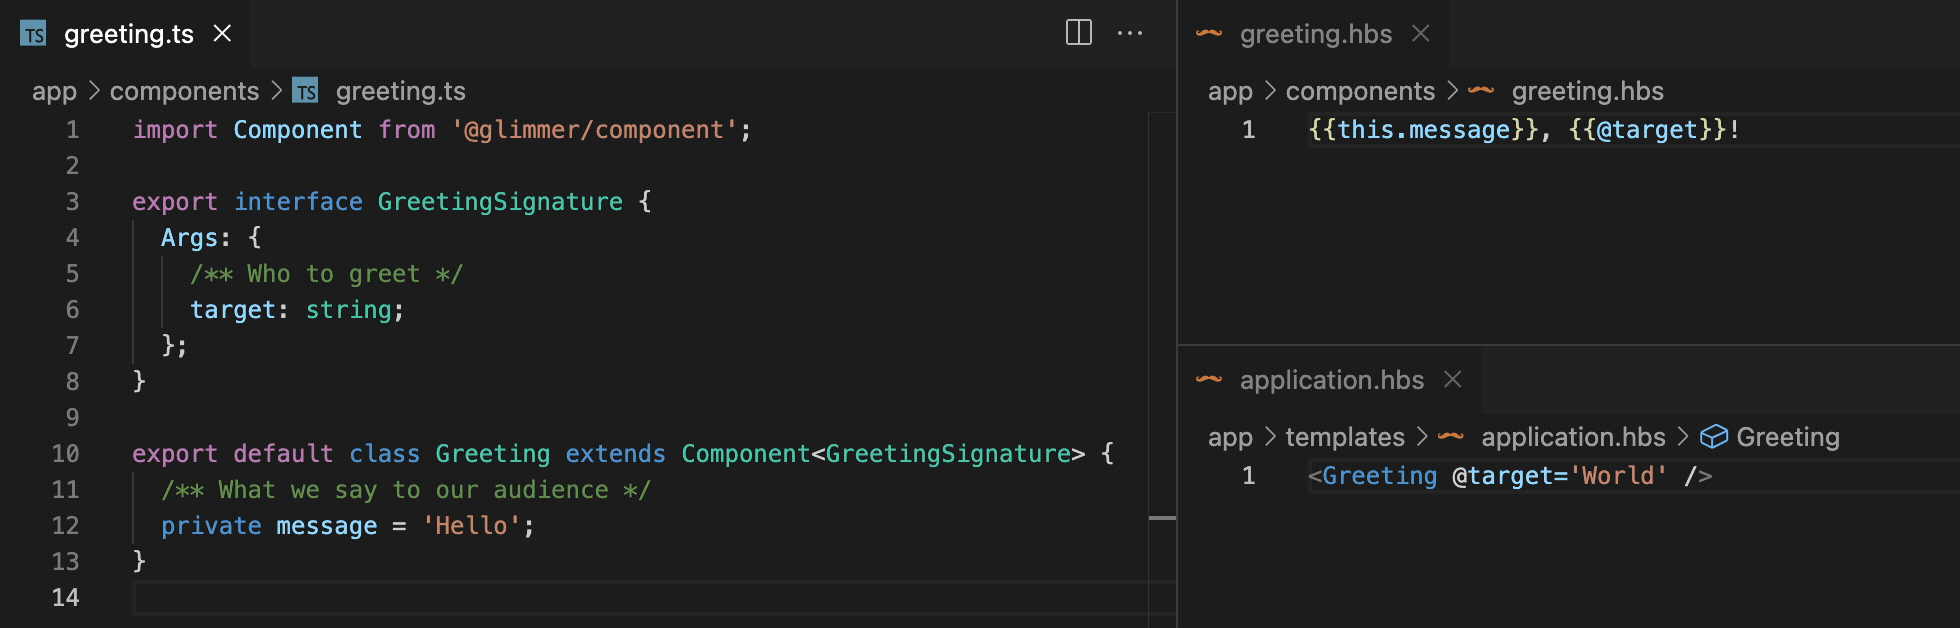Click 'Greeting' class name on line 10
1960x628 pixels.
[493, 454]
